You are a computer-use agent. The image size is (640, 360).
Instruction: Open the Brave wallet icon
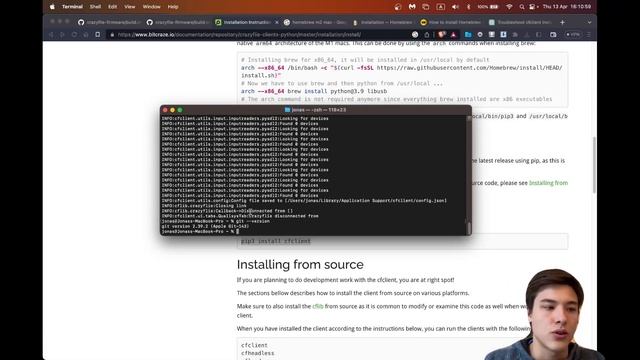553,35
